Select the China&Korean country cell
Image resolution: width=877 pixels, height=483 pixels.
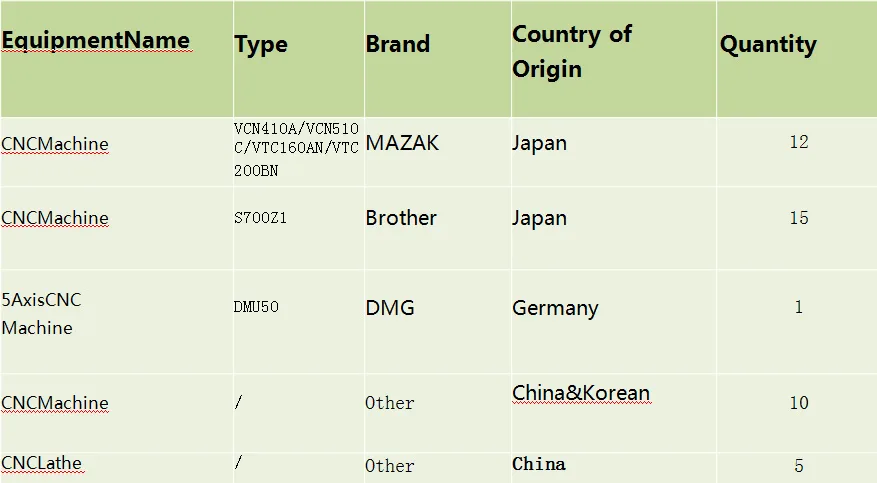tap(581, 393)
